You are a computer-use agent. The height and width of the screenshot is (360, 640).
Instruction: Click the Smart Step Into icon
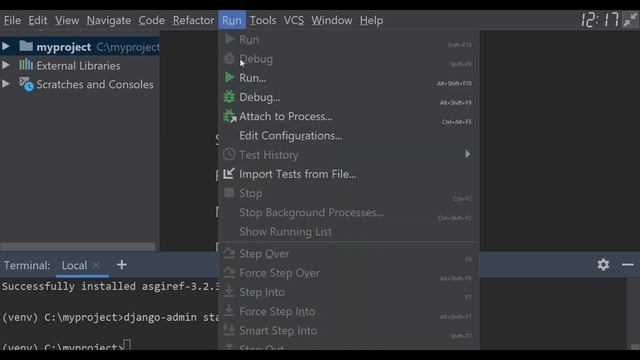tap(229, 329)
